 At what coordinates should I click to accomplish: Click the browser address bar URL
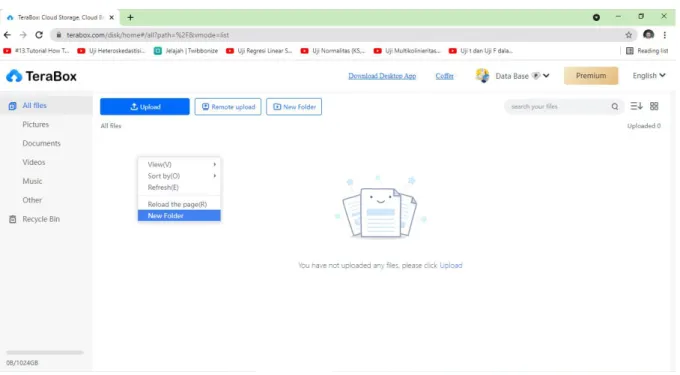[148, 35]
